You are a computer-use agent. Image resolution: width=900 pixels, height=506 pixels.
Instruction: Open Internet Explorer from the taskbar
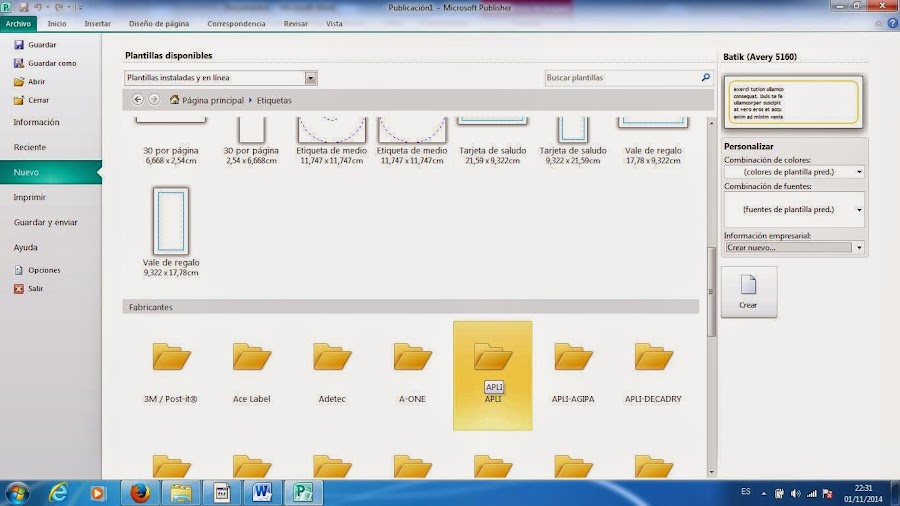click(58, 492)
